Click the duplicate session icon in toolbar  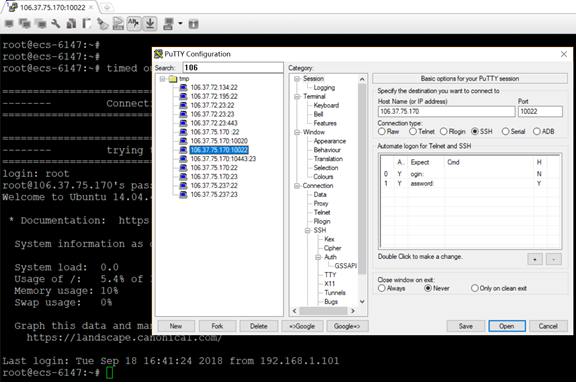[x=25, y=24]
